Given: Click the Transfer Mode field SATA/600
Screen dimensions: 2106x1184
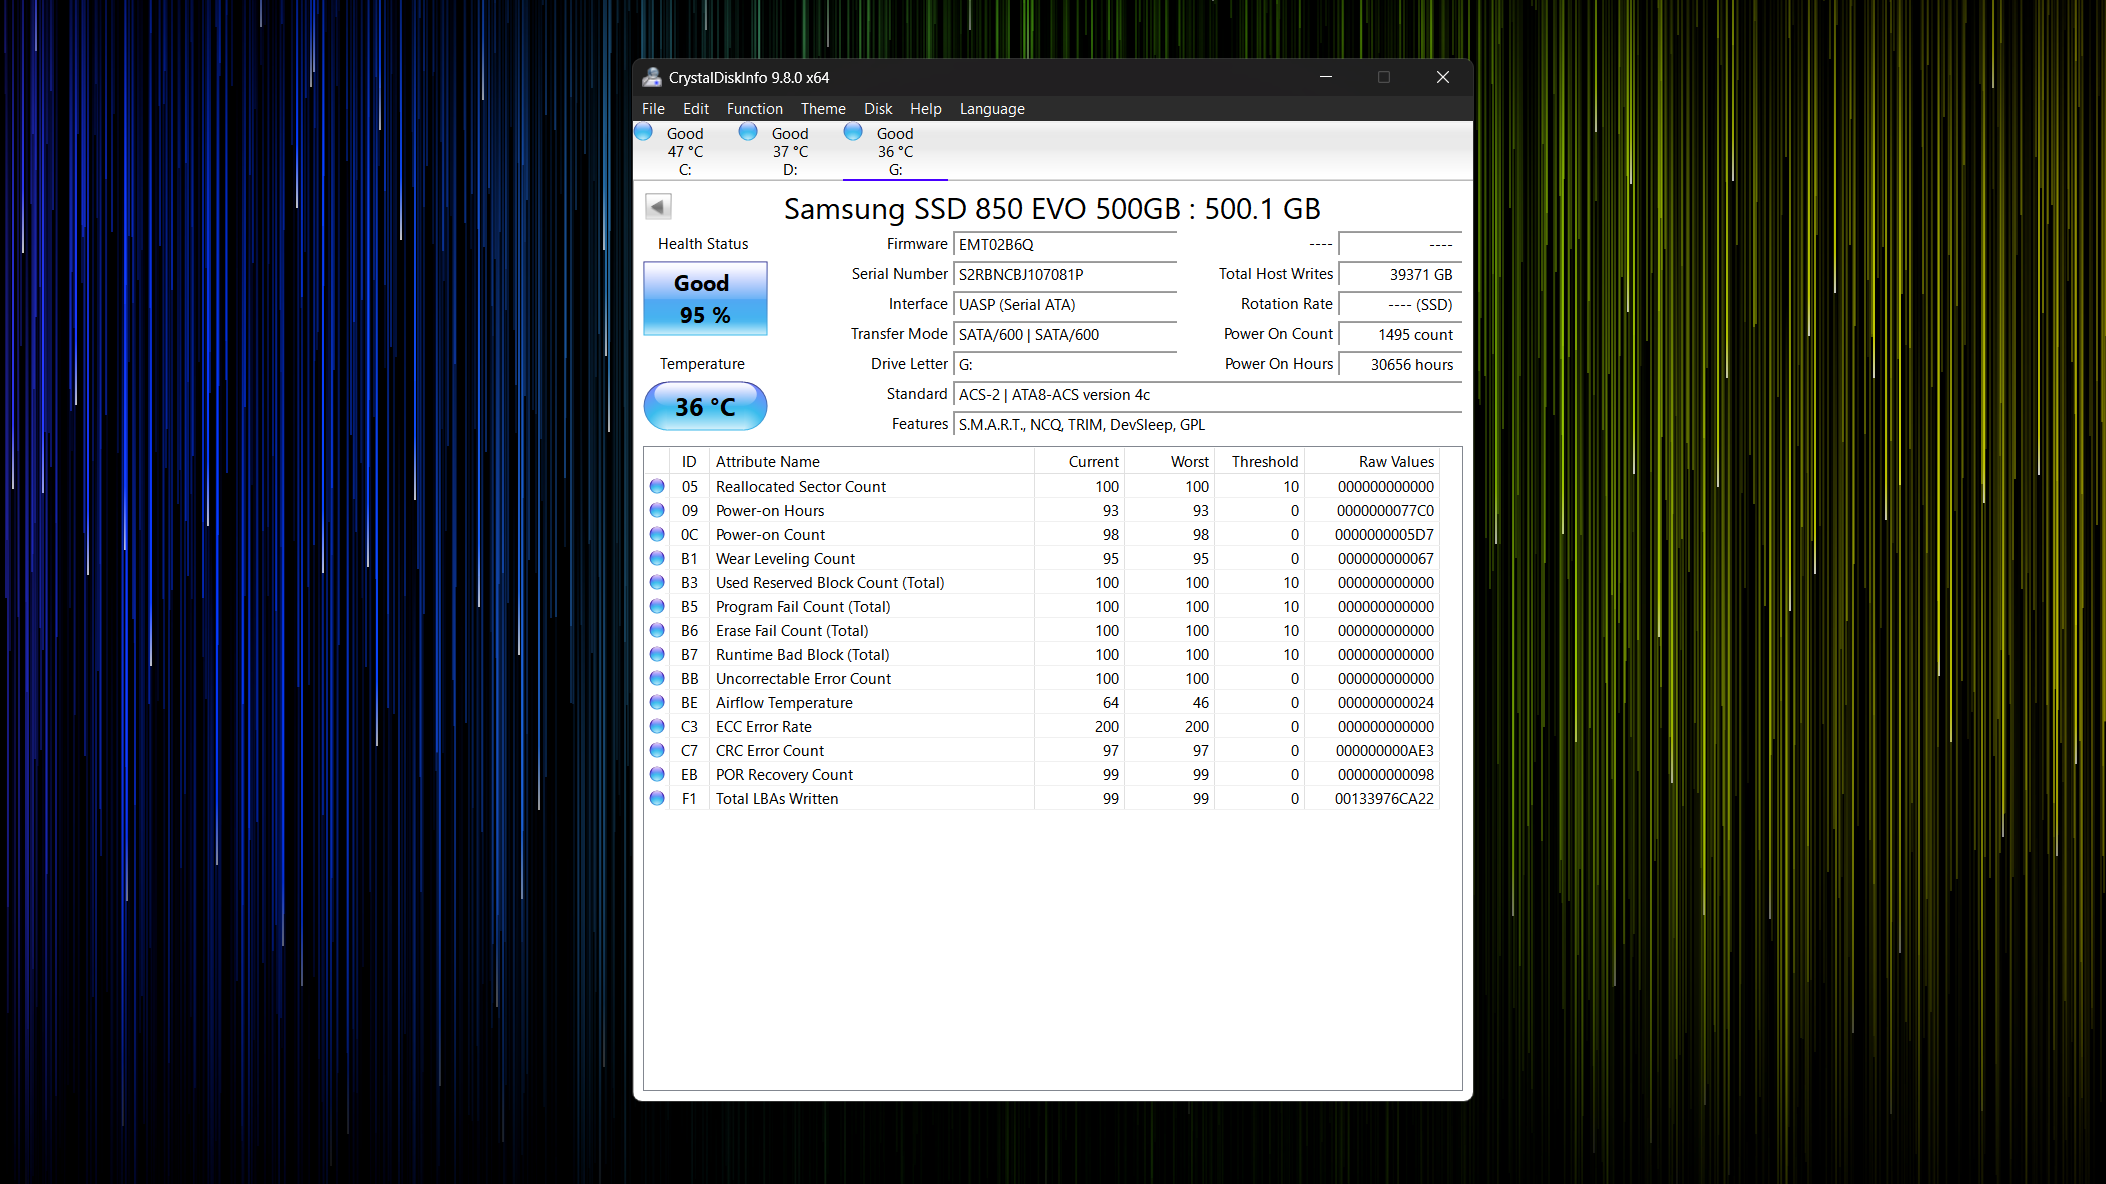Looking at the screenshot, I should 1065,334.
